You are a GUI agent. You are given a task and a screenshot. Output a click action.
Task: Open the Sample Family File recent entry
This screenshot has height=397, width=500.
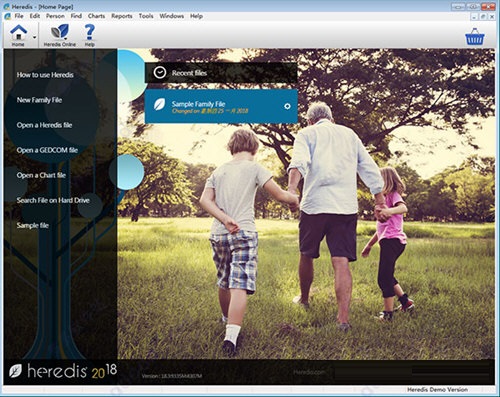pos(221,106)
